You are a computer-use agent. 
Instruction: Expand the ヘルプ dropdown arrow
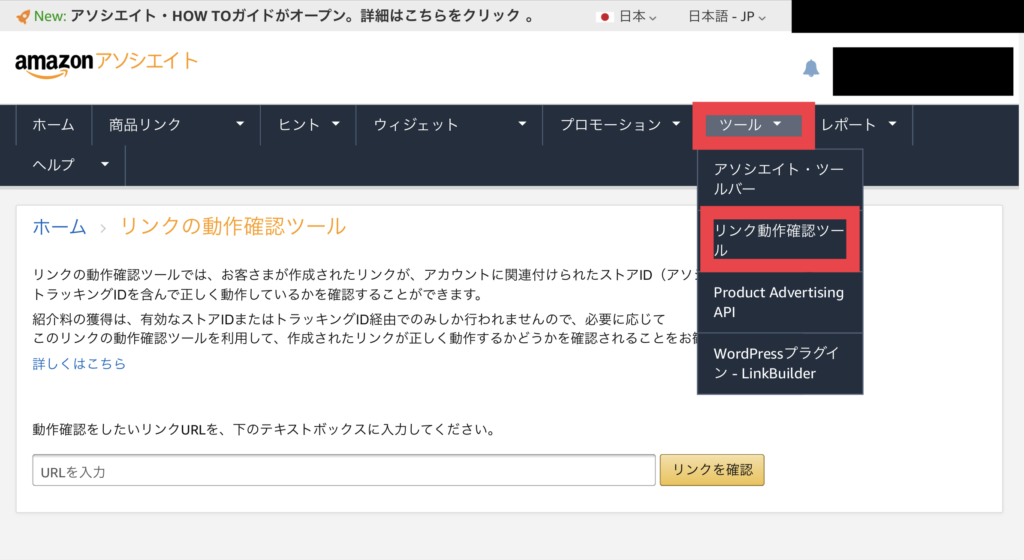[104, 164]
